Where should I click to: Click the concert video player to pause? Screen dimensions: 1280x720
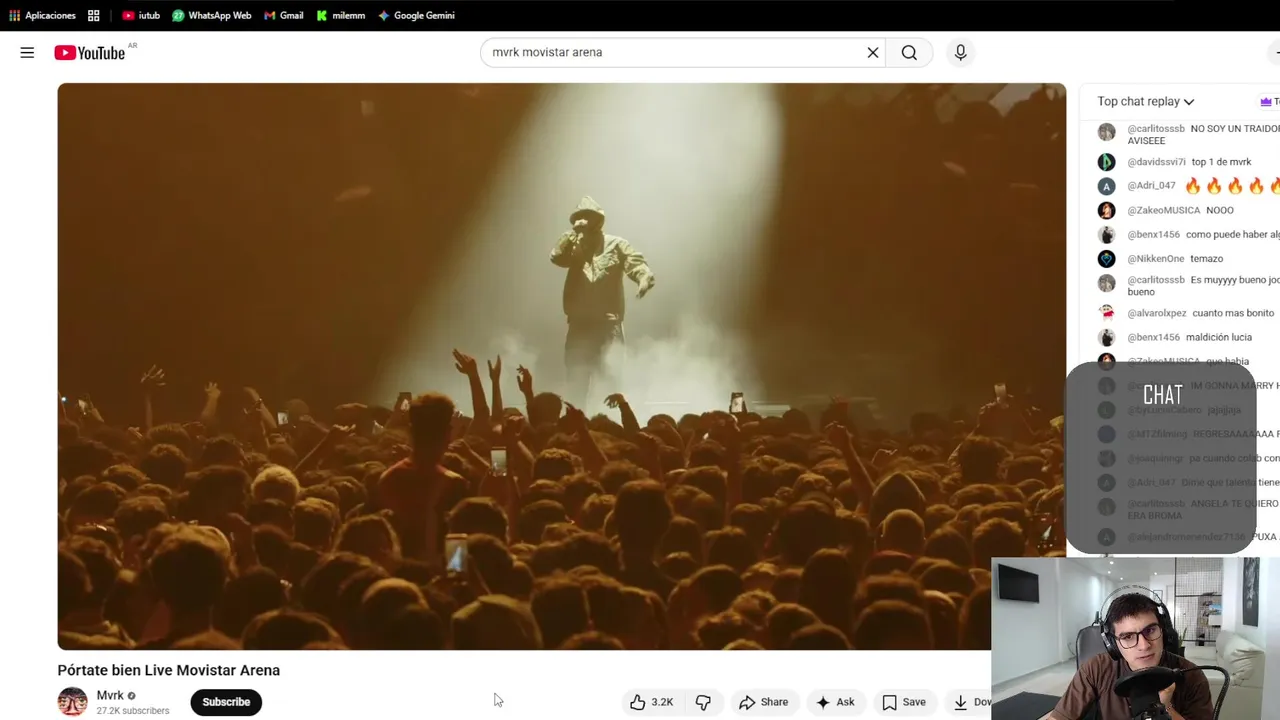(x=561, y=366)
